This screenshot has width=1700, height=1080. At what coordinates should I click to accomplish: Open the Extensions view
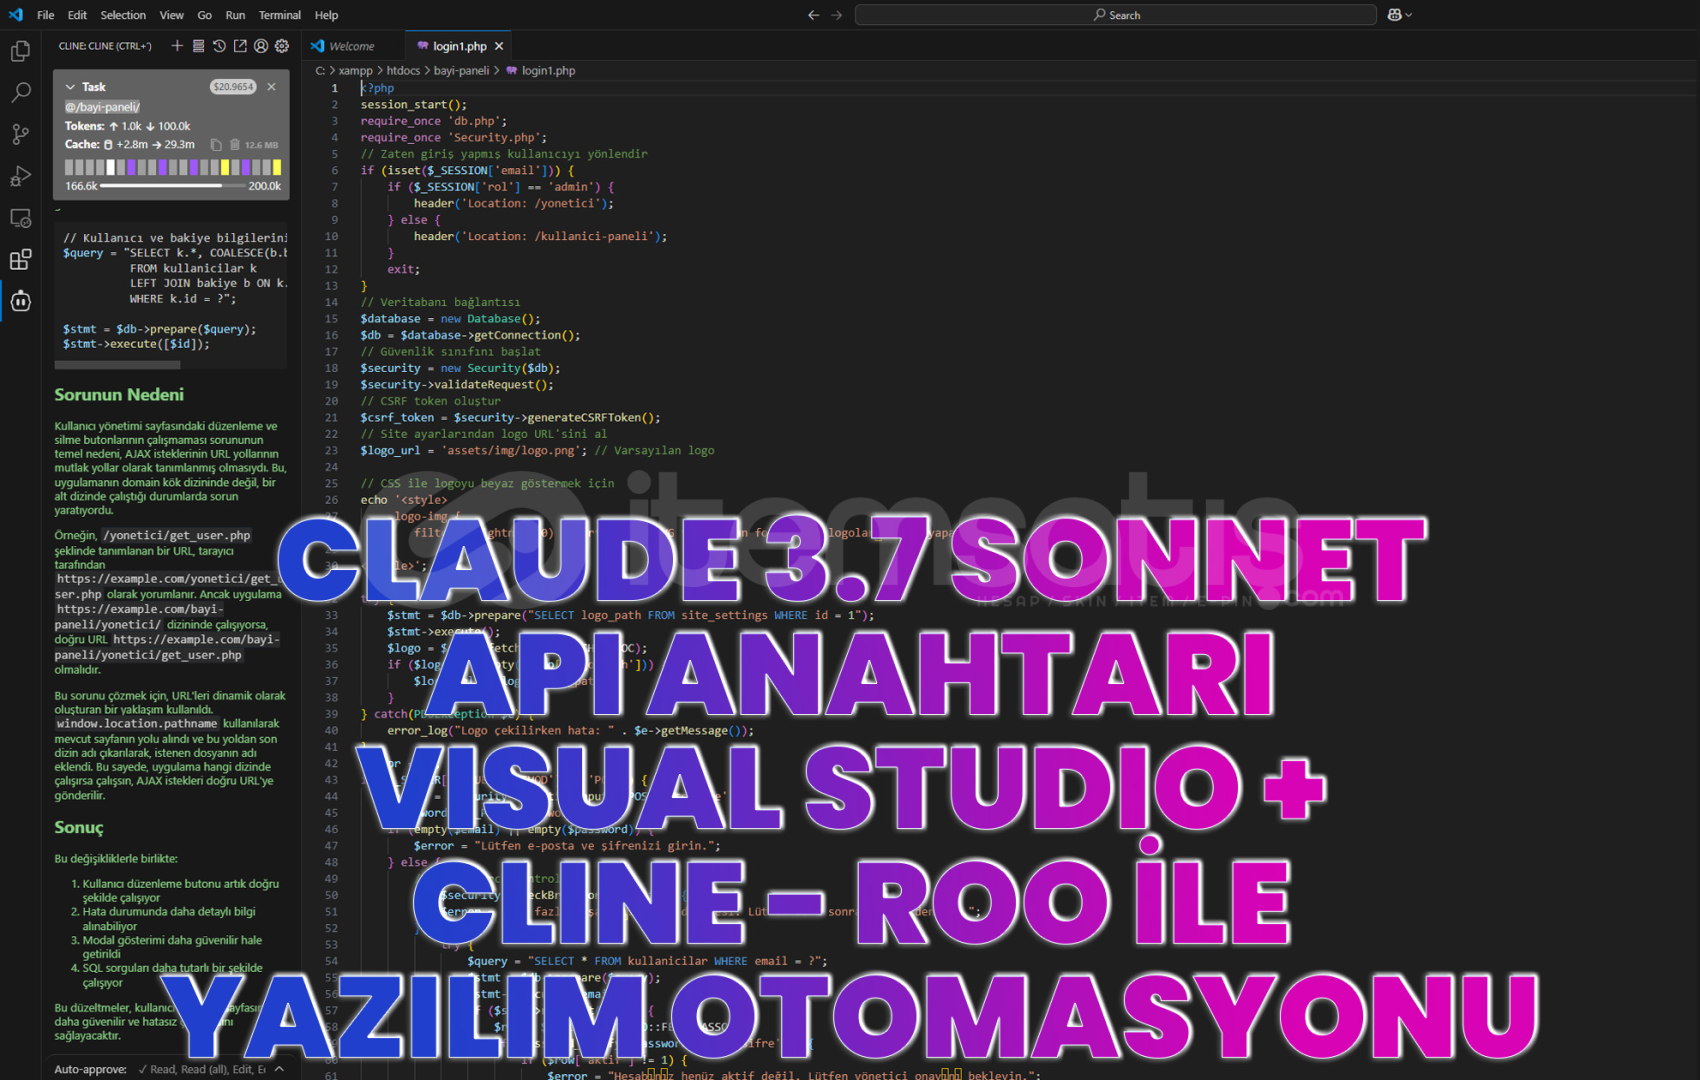click(x=20, y=260)
